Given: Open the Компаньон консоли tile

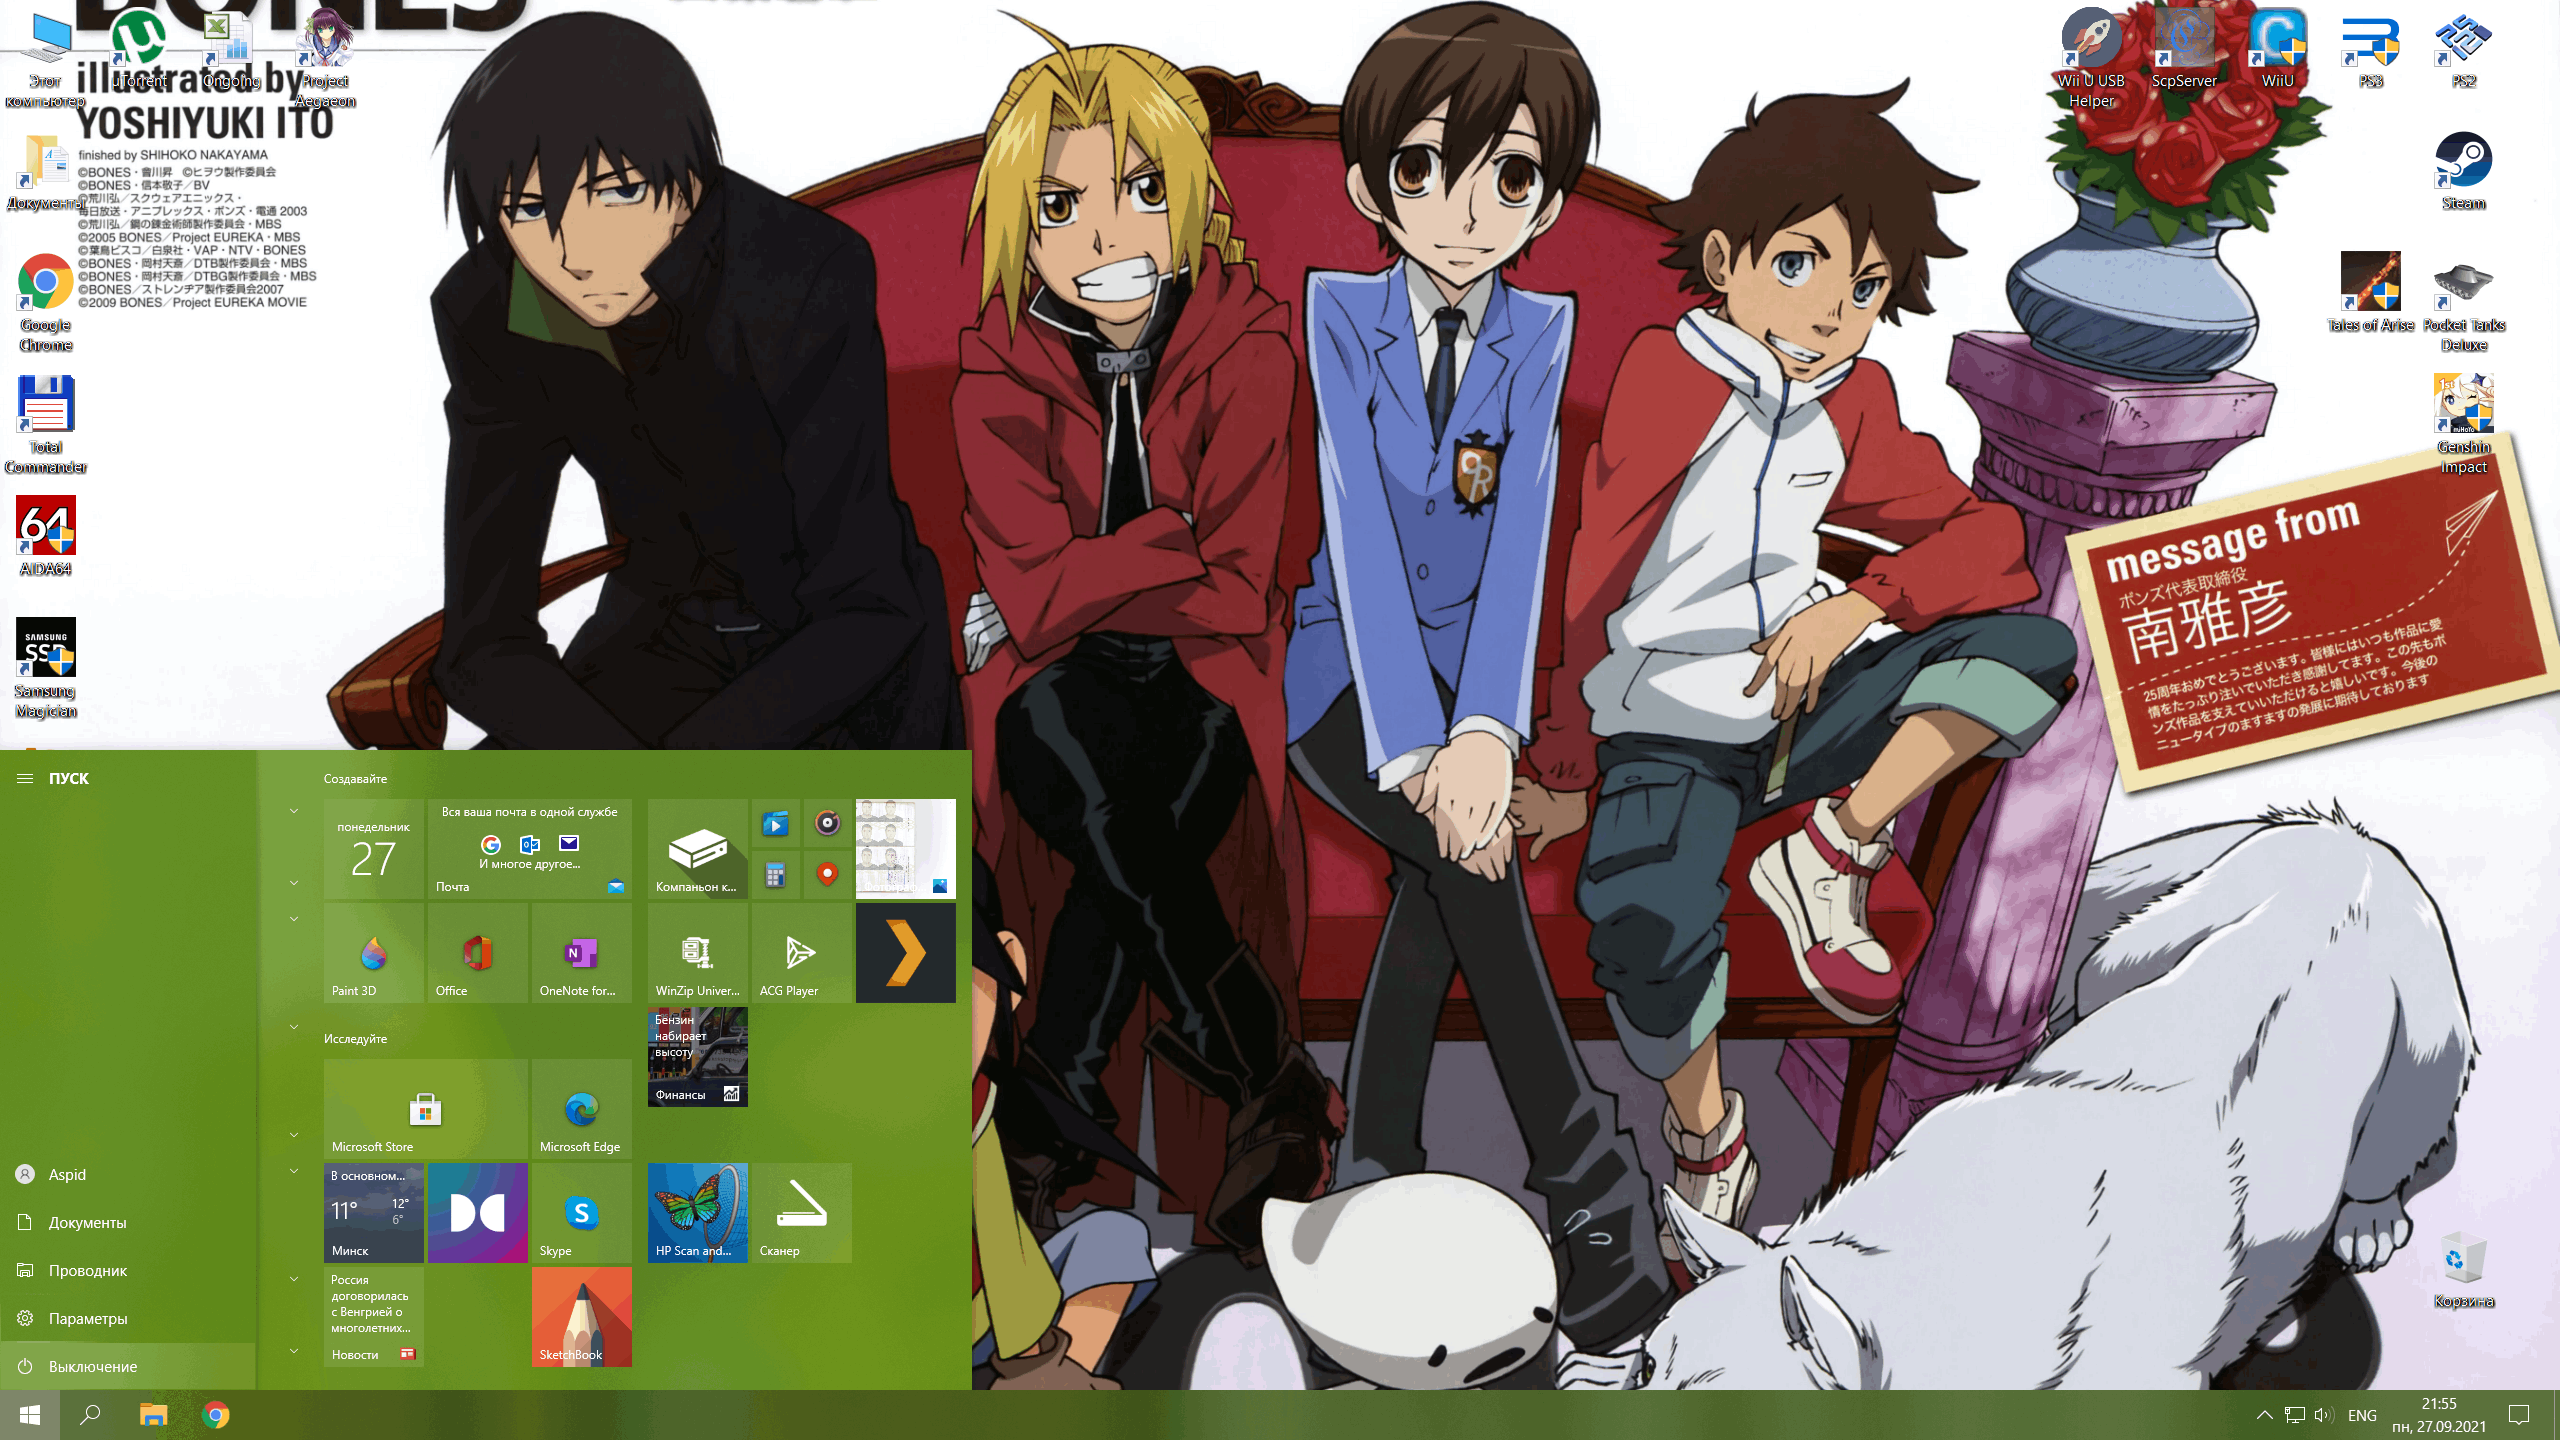Looking at the screenshot, I should (x=698, y=849).
